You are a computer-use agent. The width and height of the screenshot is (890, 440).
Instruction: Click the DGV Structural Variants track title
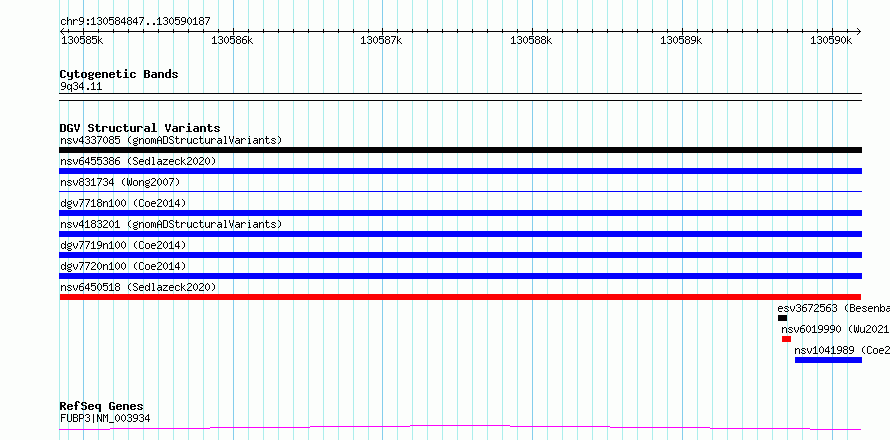(140, 128)
